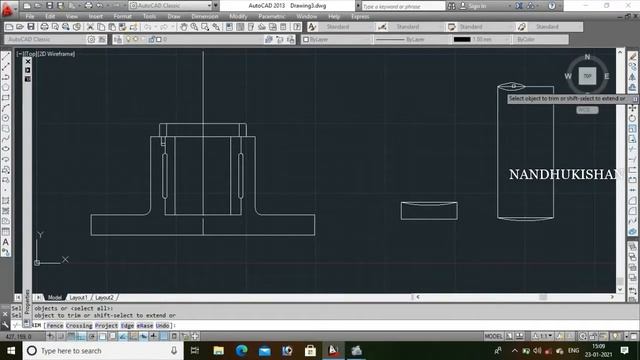Choose the eRase option in the command line
Viewport: 640px width, 360px height.
click(x=145, y=325)
